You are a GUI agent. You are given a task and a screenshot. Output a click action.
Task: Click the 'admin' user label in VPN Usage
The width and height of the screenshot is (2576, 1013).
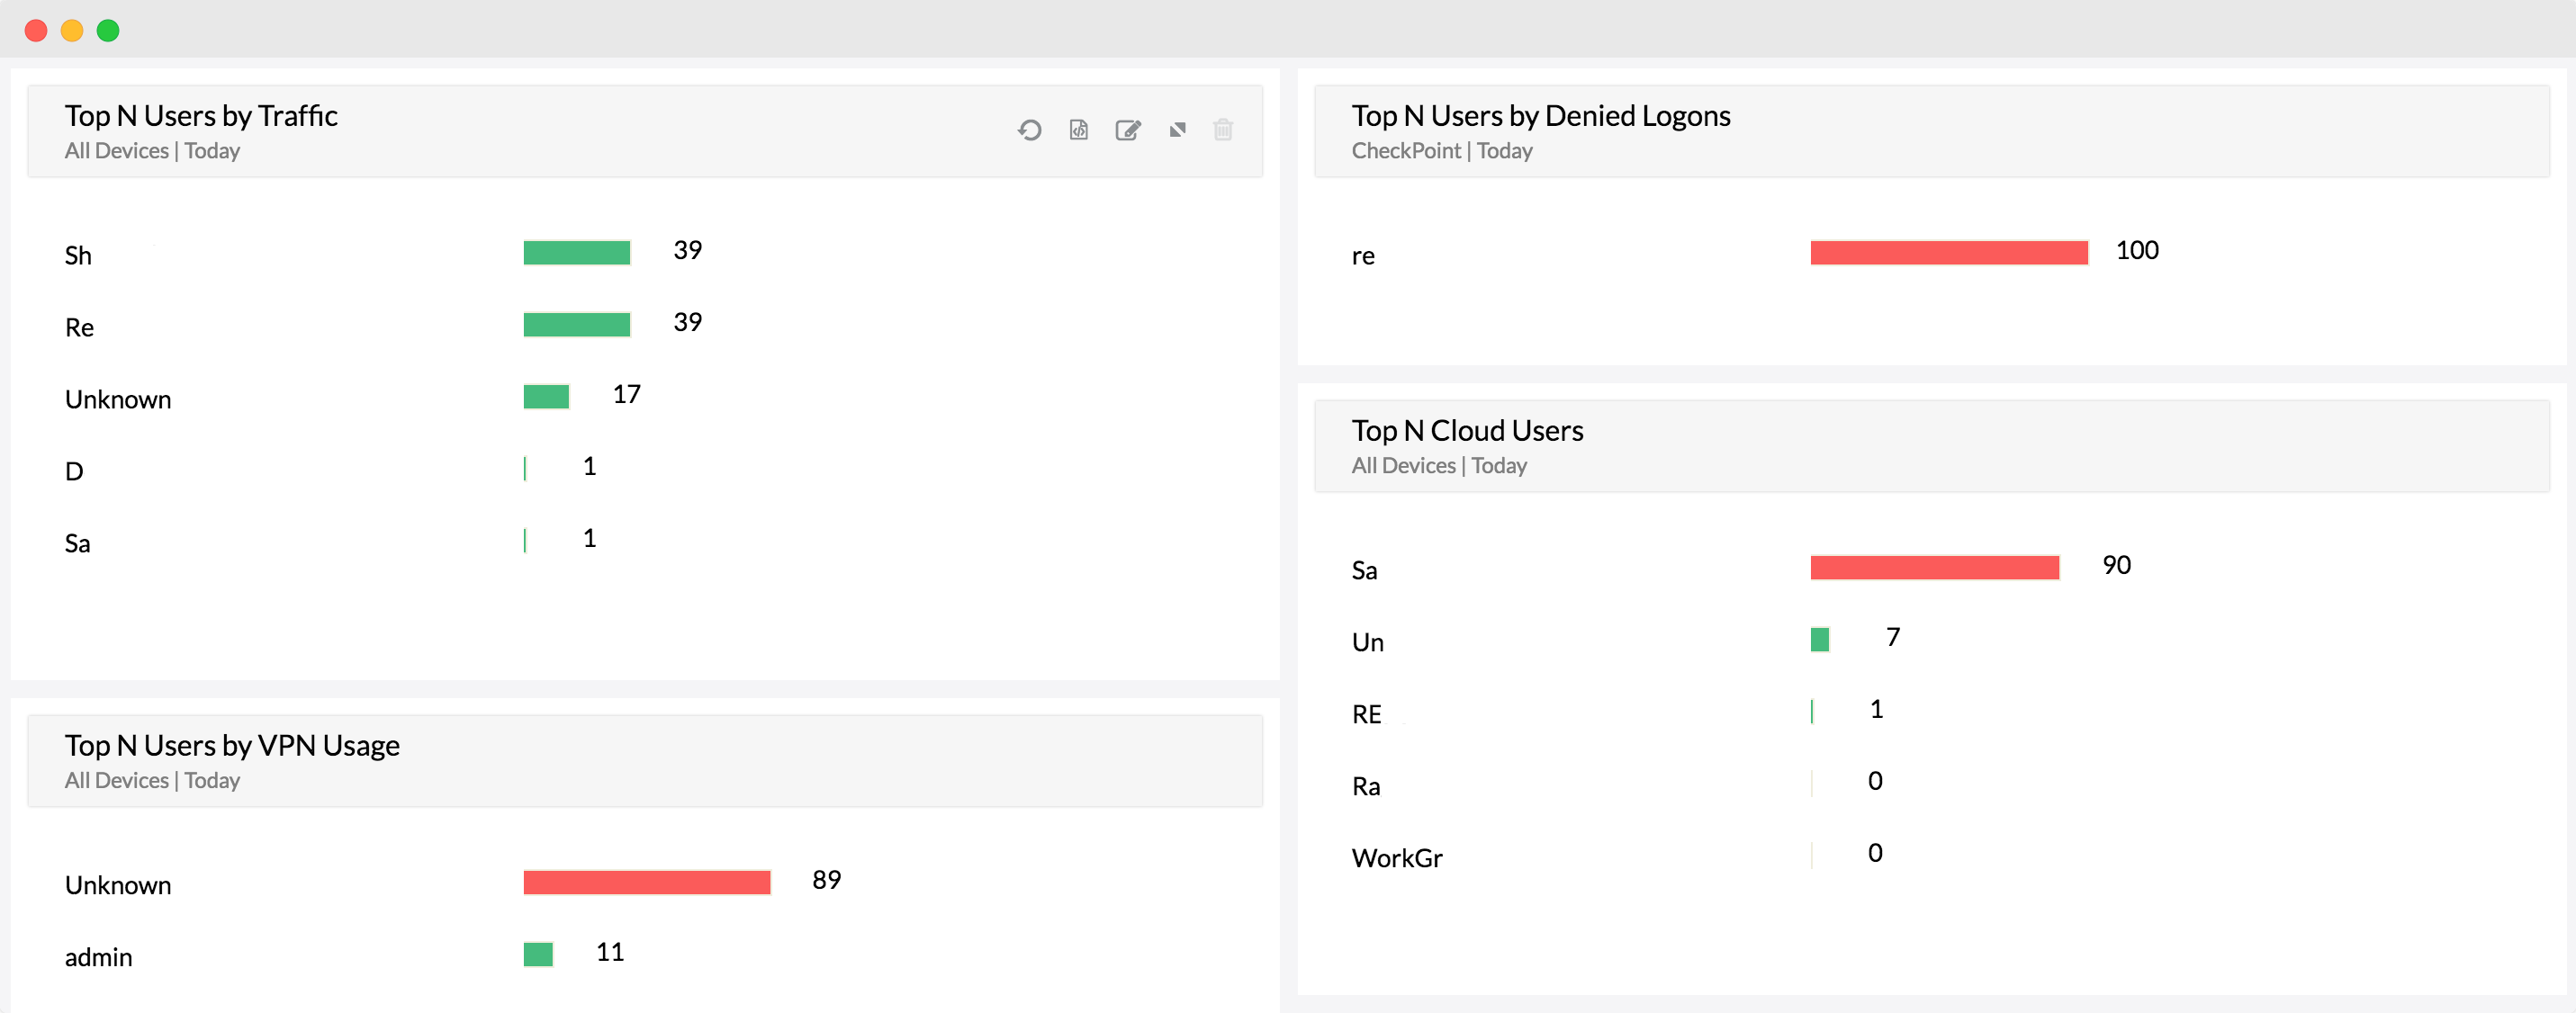pyautogui.click(x=98, y=957)
